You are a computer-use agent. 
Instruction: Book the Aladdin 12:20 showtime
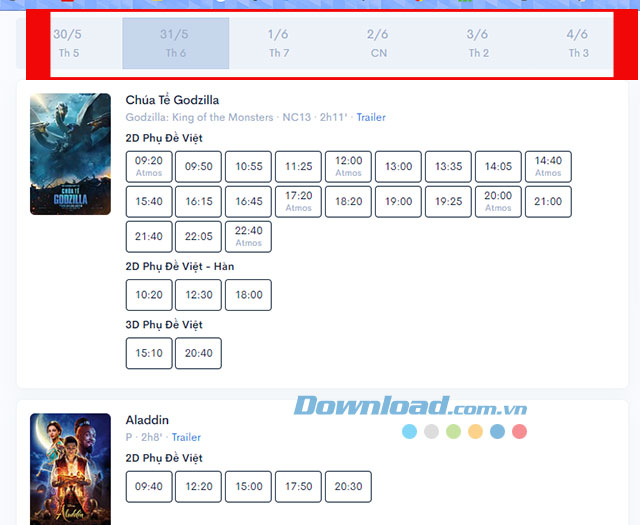tap(198, 487)
